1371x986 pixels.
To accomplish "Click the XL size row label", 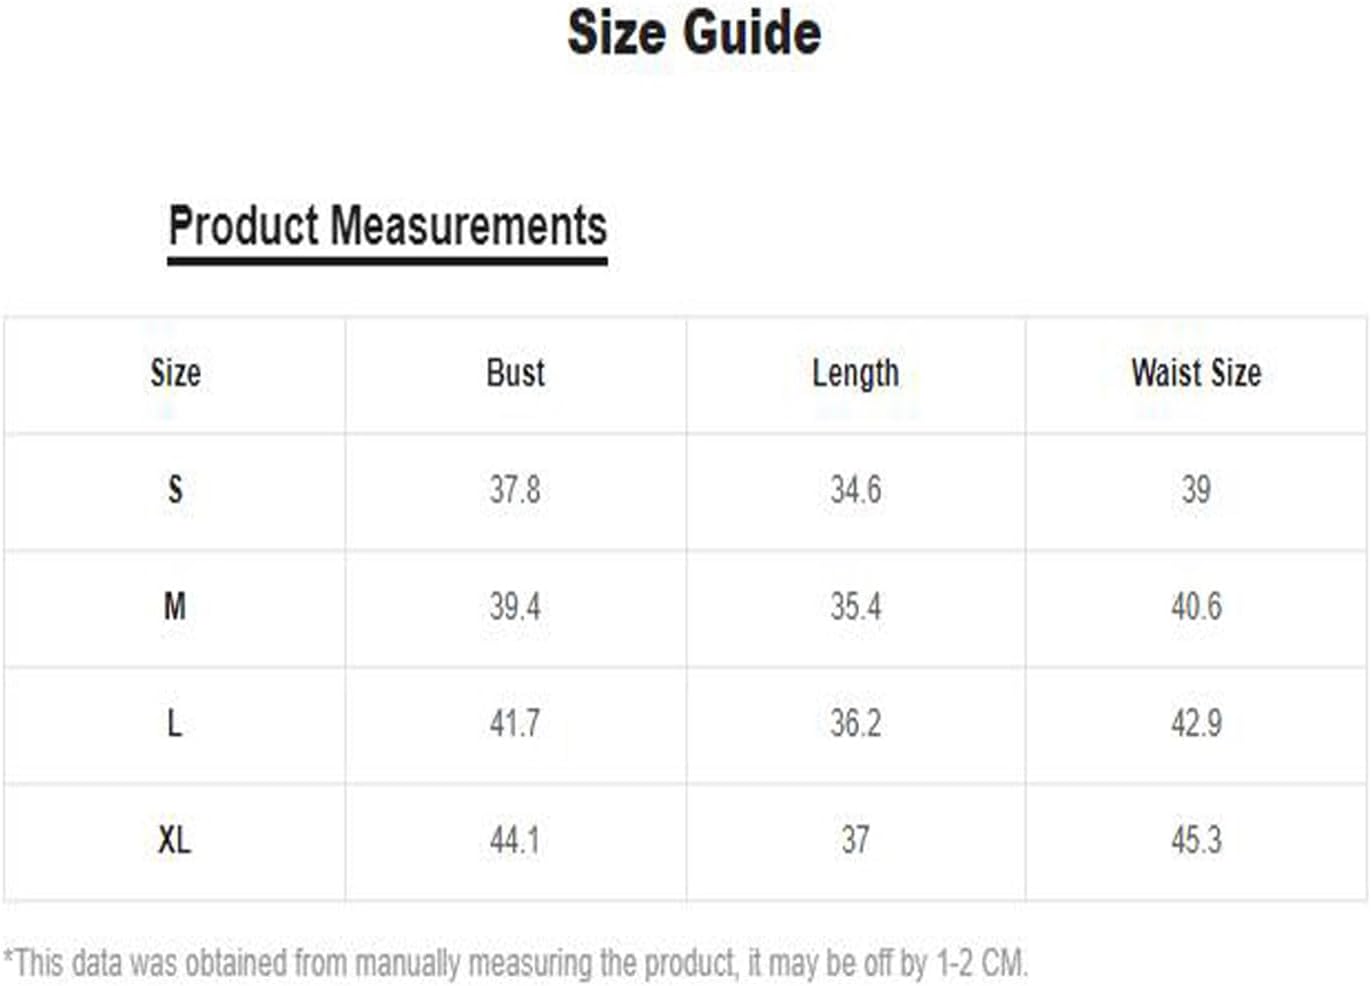I will 175,840.
